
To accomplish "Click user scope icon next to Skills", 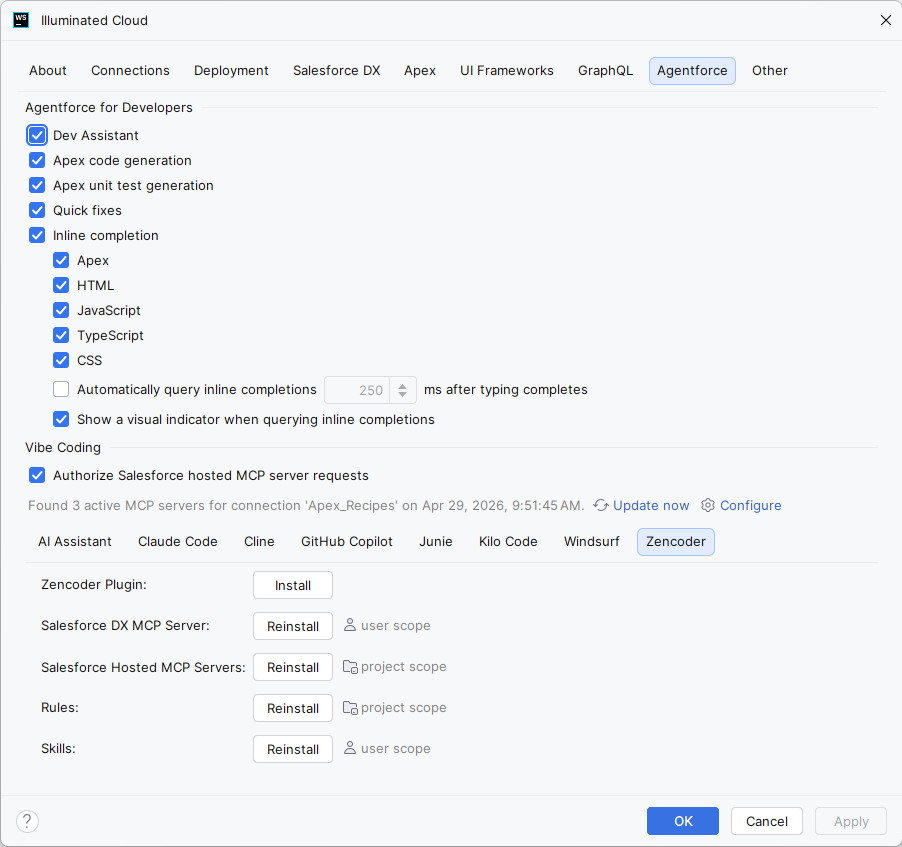I will tap(349, 748).
